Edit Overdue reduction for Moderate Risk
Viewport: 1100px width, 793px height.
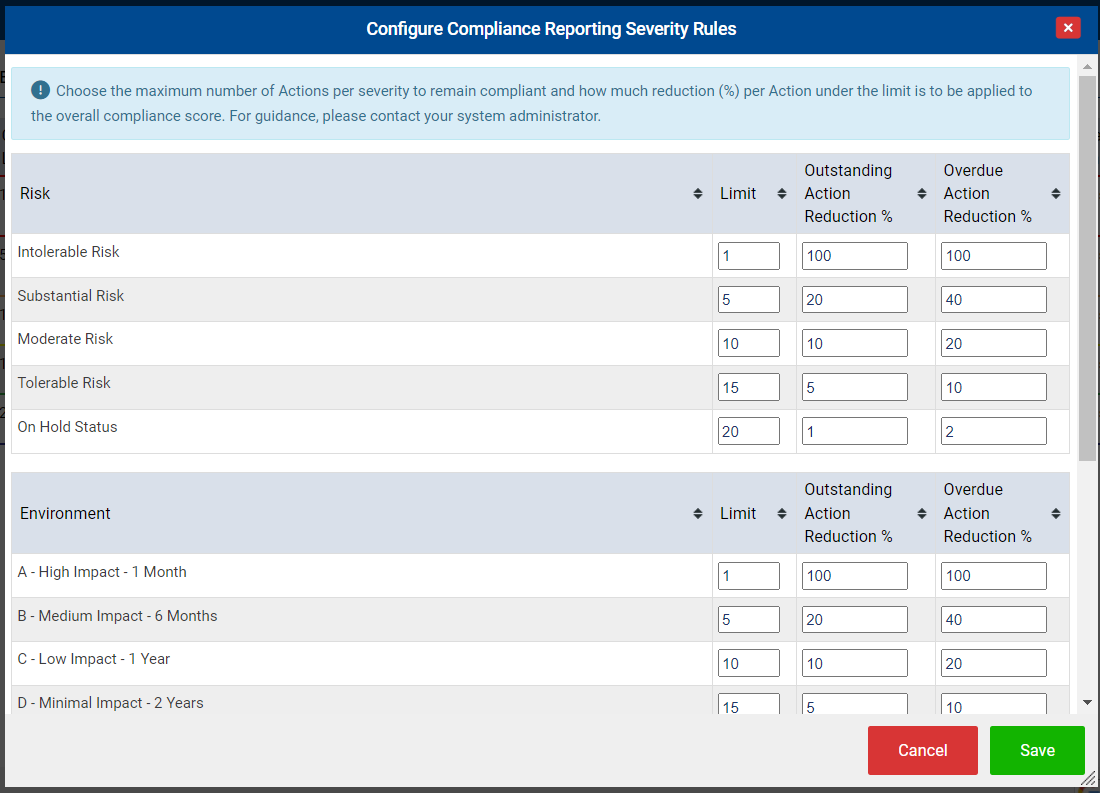[993, 344]
